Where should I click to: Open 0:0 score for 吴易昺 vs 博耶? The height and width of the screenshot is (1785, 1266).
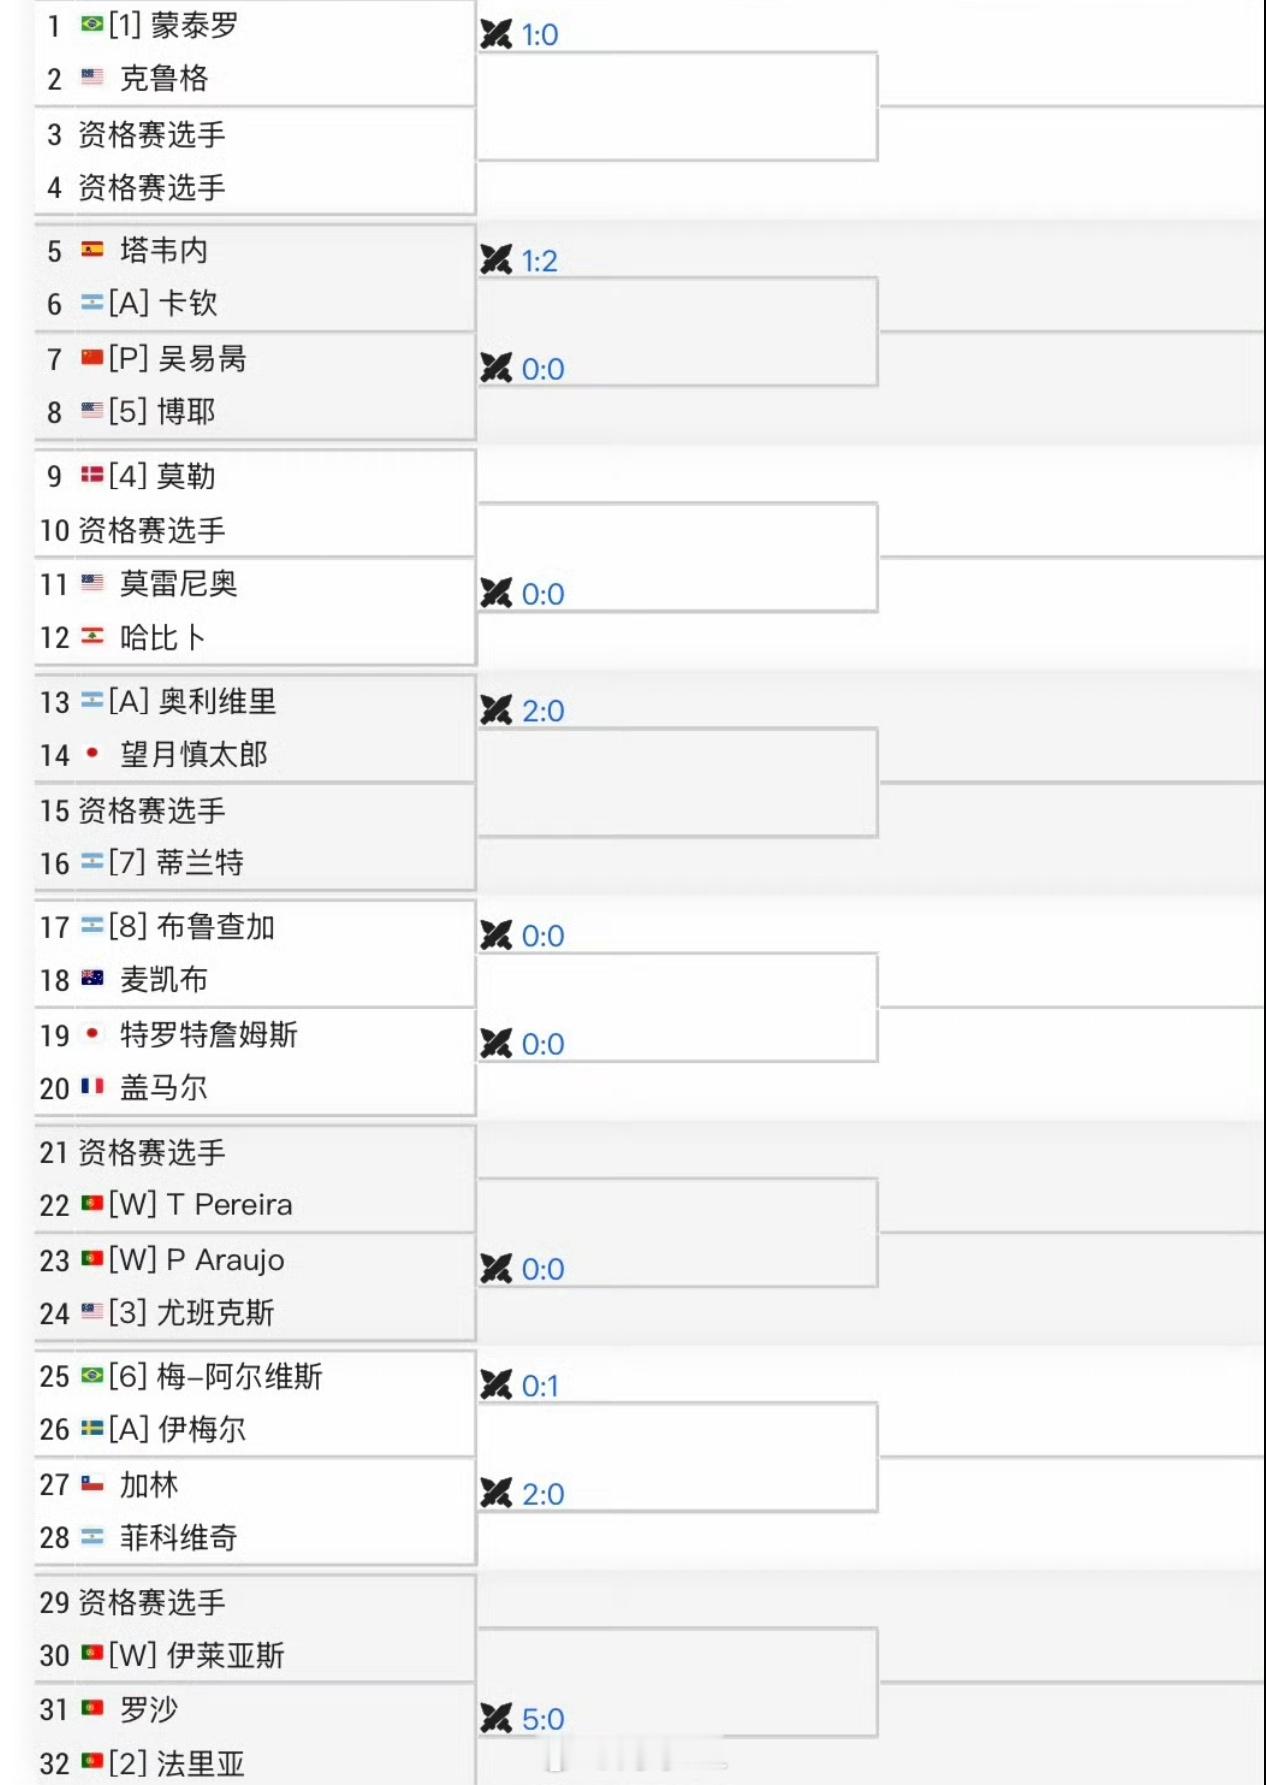[x=543, y=369]
